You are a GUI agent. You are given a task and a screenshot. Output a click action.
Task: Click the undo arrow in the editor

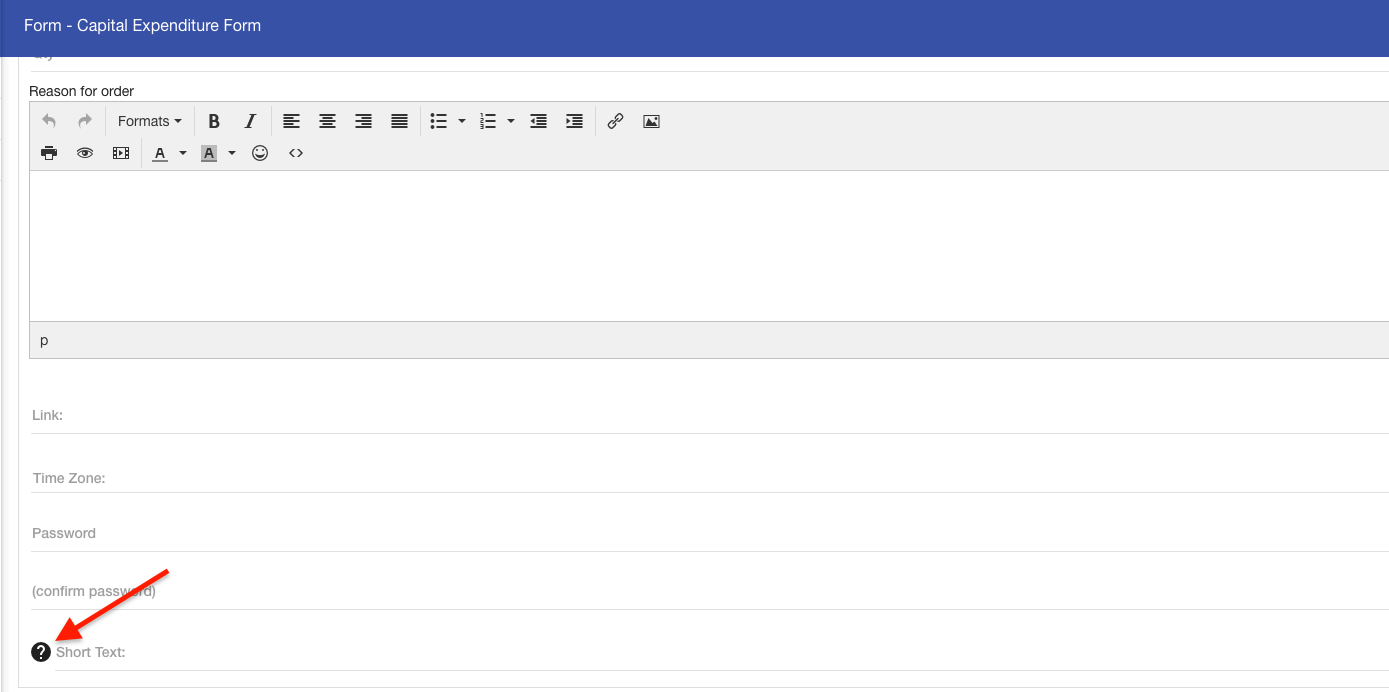click(48, 121)
